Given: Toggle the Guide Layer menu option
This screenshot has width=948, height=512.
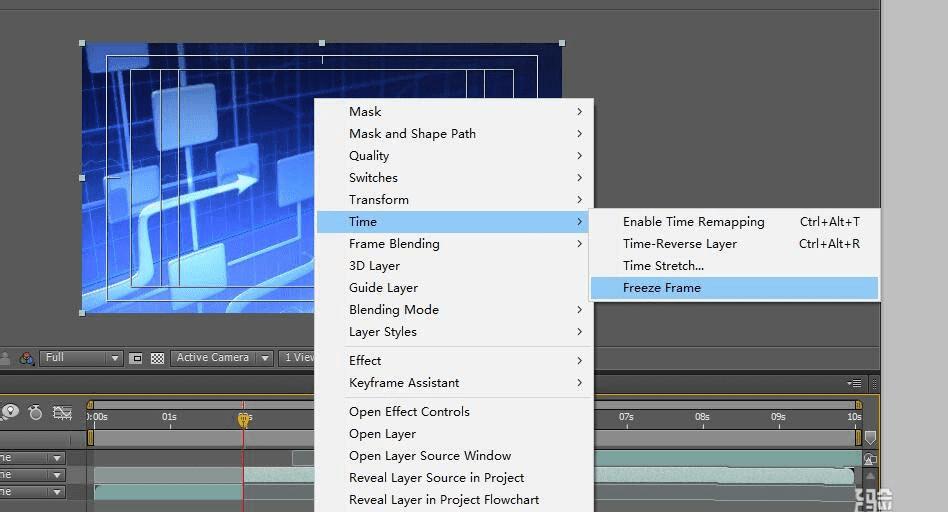Looking at the screenshot, I should (x=455, y=288).
